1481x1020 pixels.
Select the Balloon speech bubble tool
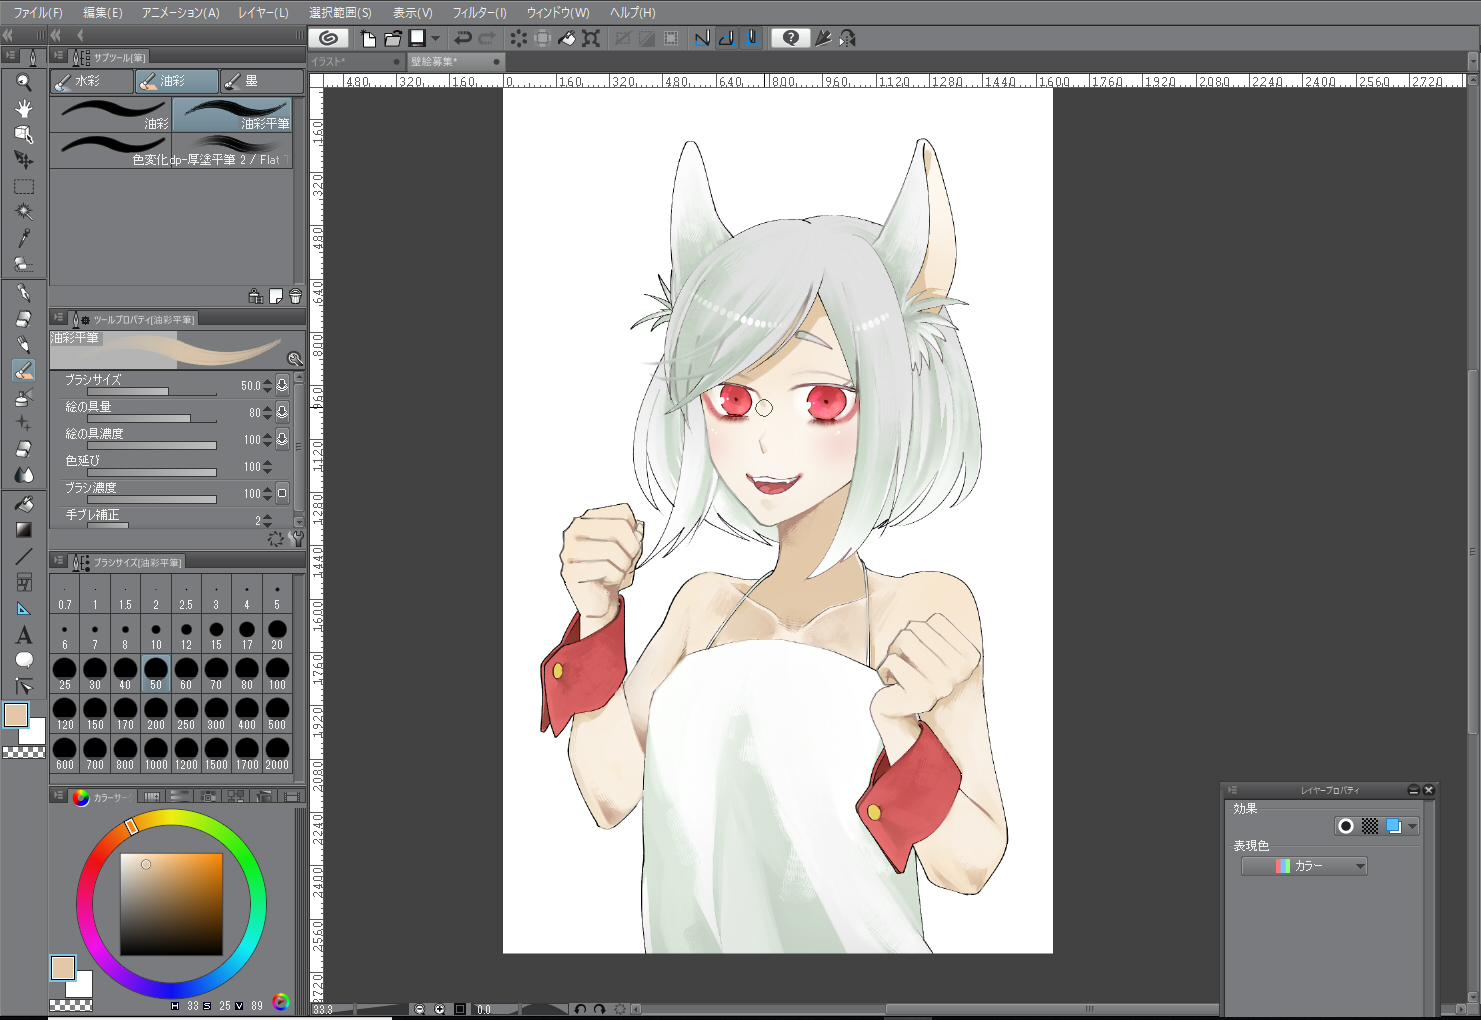[24, 660]
